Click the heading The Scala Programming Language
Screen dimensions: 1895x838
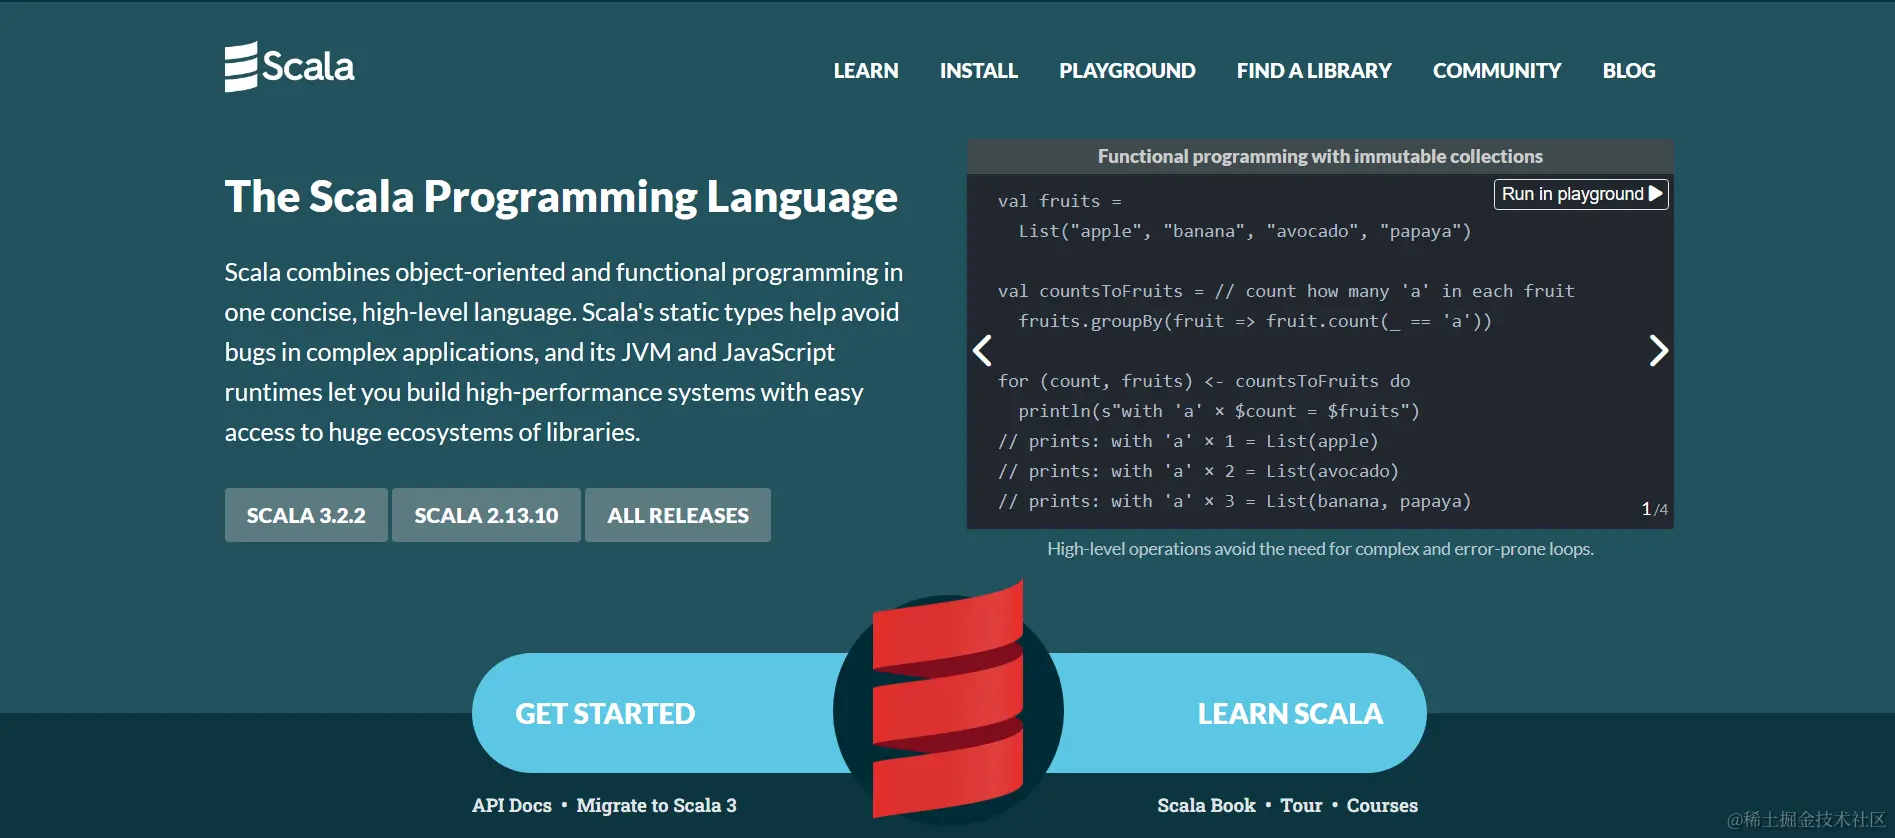(x=561, y=197)
